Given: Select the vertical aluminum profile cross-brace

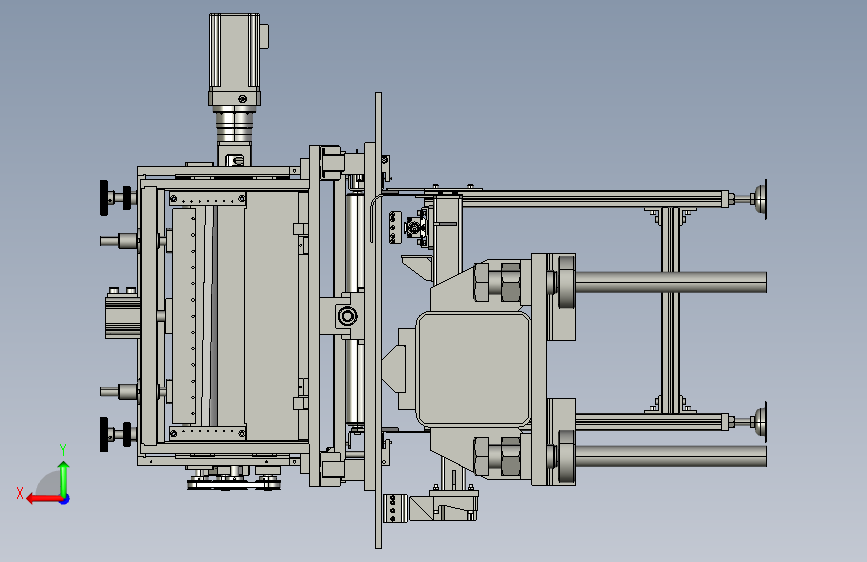Looking at the screenshot, I should [x=670, y=310].
